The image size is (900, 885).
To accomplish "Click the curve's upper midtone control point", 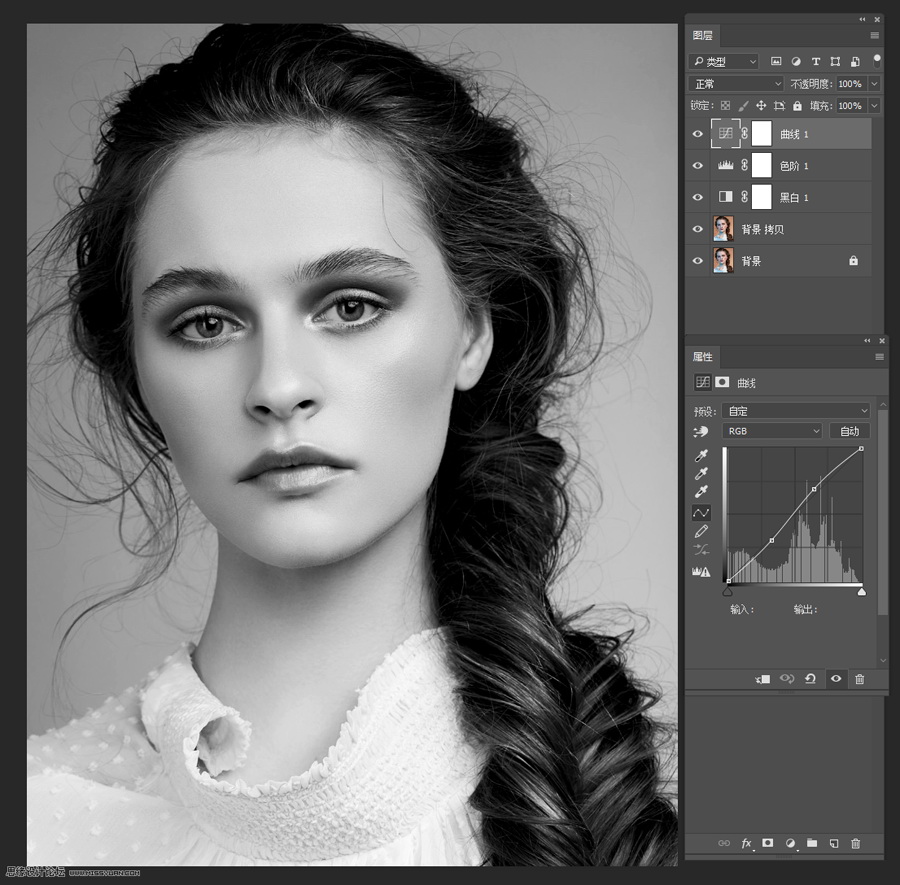I will point(814,489).
